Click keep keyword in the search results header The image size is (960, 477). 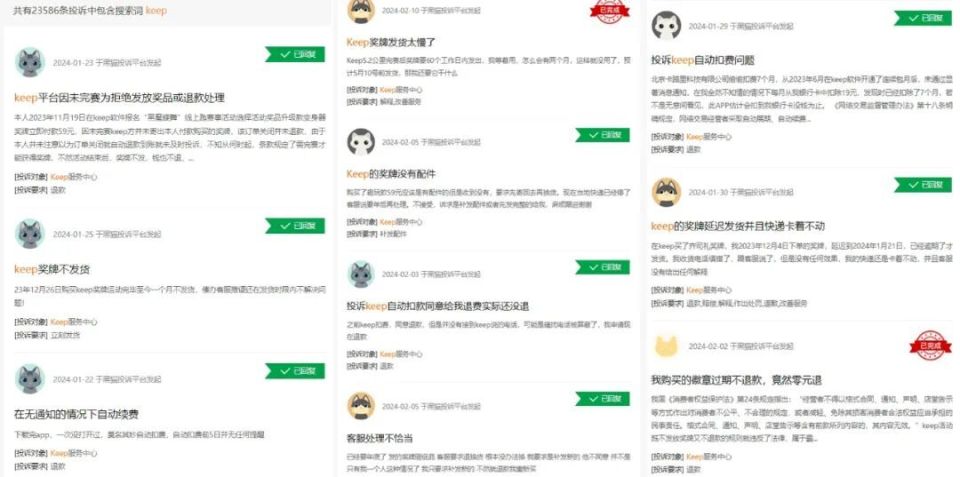click(x=156, y=10)
